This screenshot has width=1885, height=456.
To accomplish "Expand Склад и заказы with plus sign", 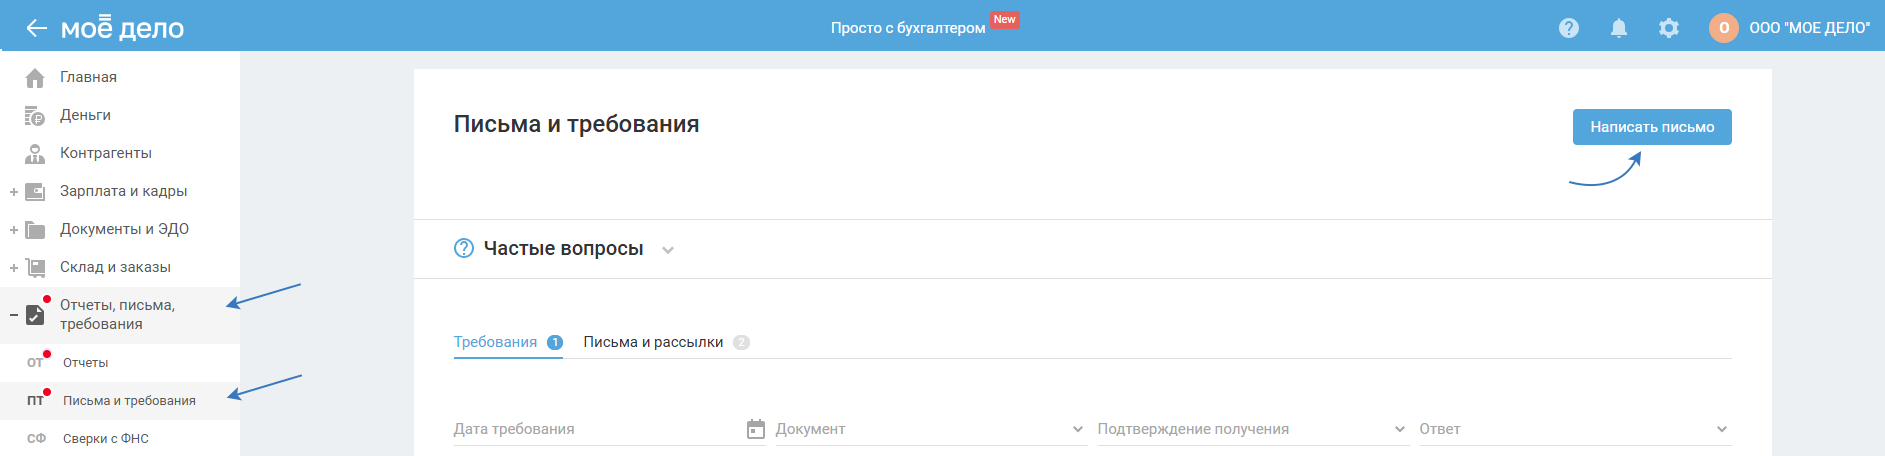I will [x=14, y=268].
